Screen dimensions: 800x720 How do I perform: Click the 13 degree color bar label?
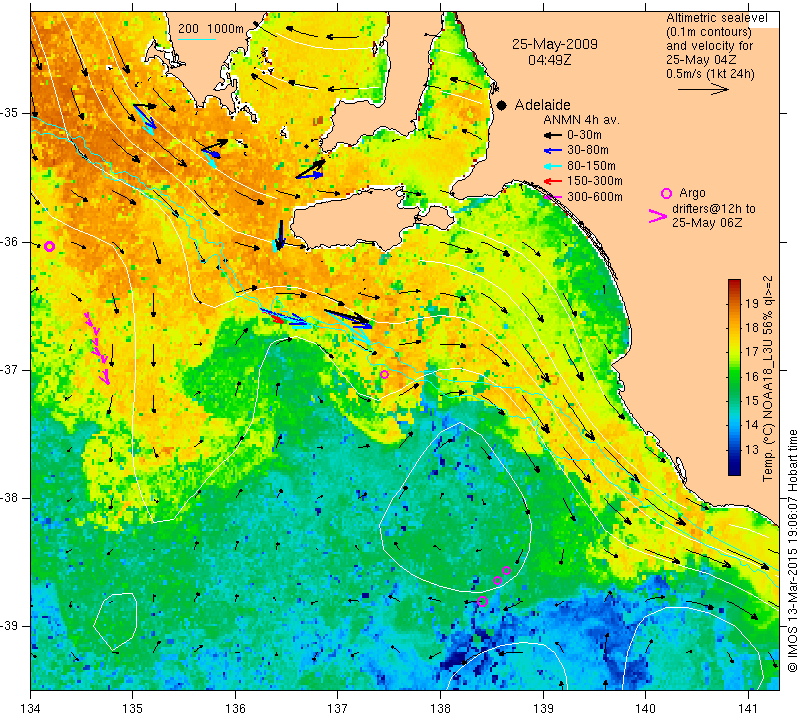pyautogui.click(x=752, y=449)
